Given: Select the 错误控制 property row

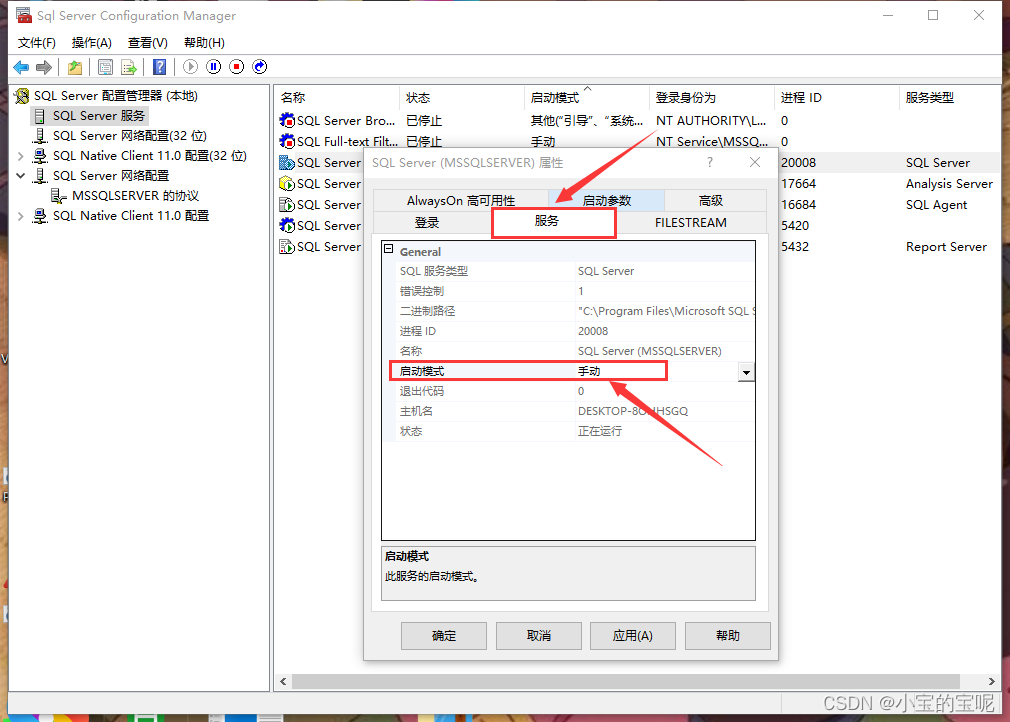Looking at the screenshot, I should [x=575, y=291].
